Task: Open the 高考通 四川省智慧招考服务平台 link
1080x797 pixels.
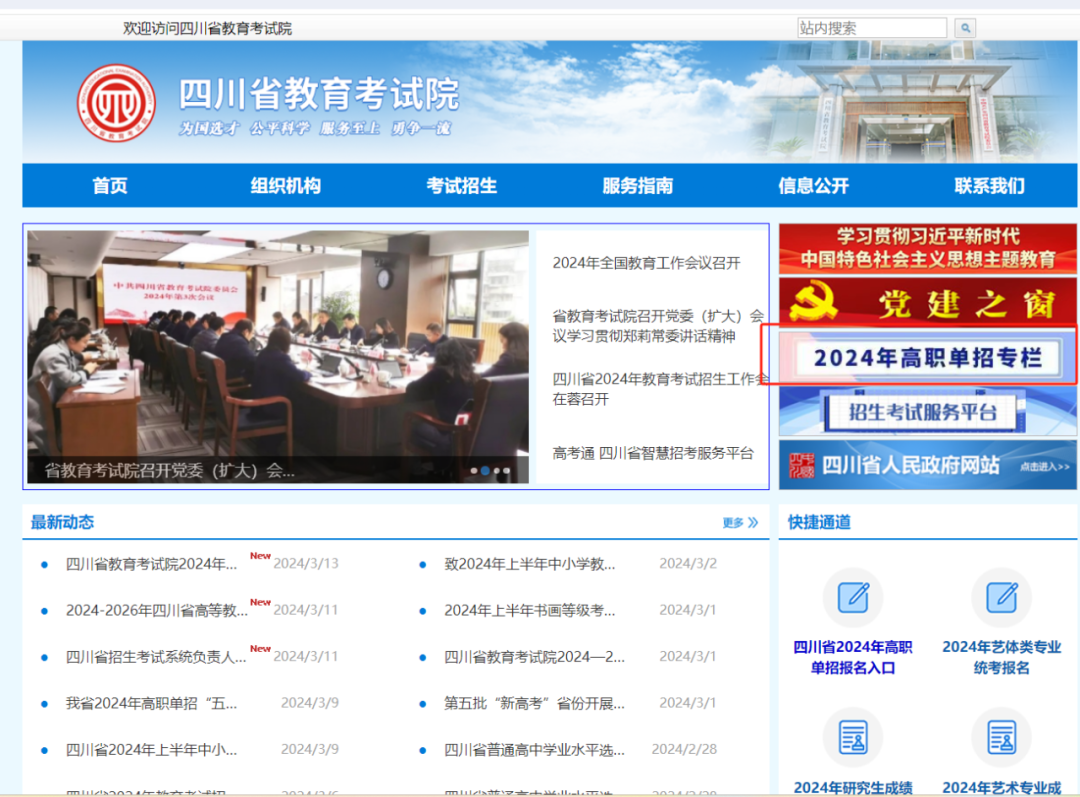Action: tap(653, 453)
